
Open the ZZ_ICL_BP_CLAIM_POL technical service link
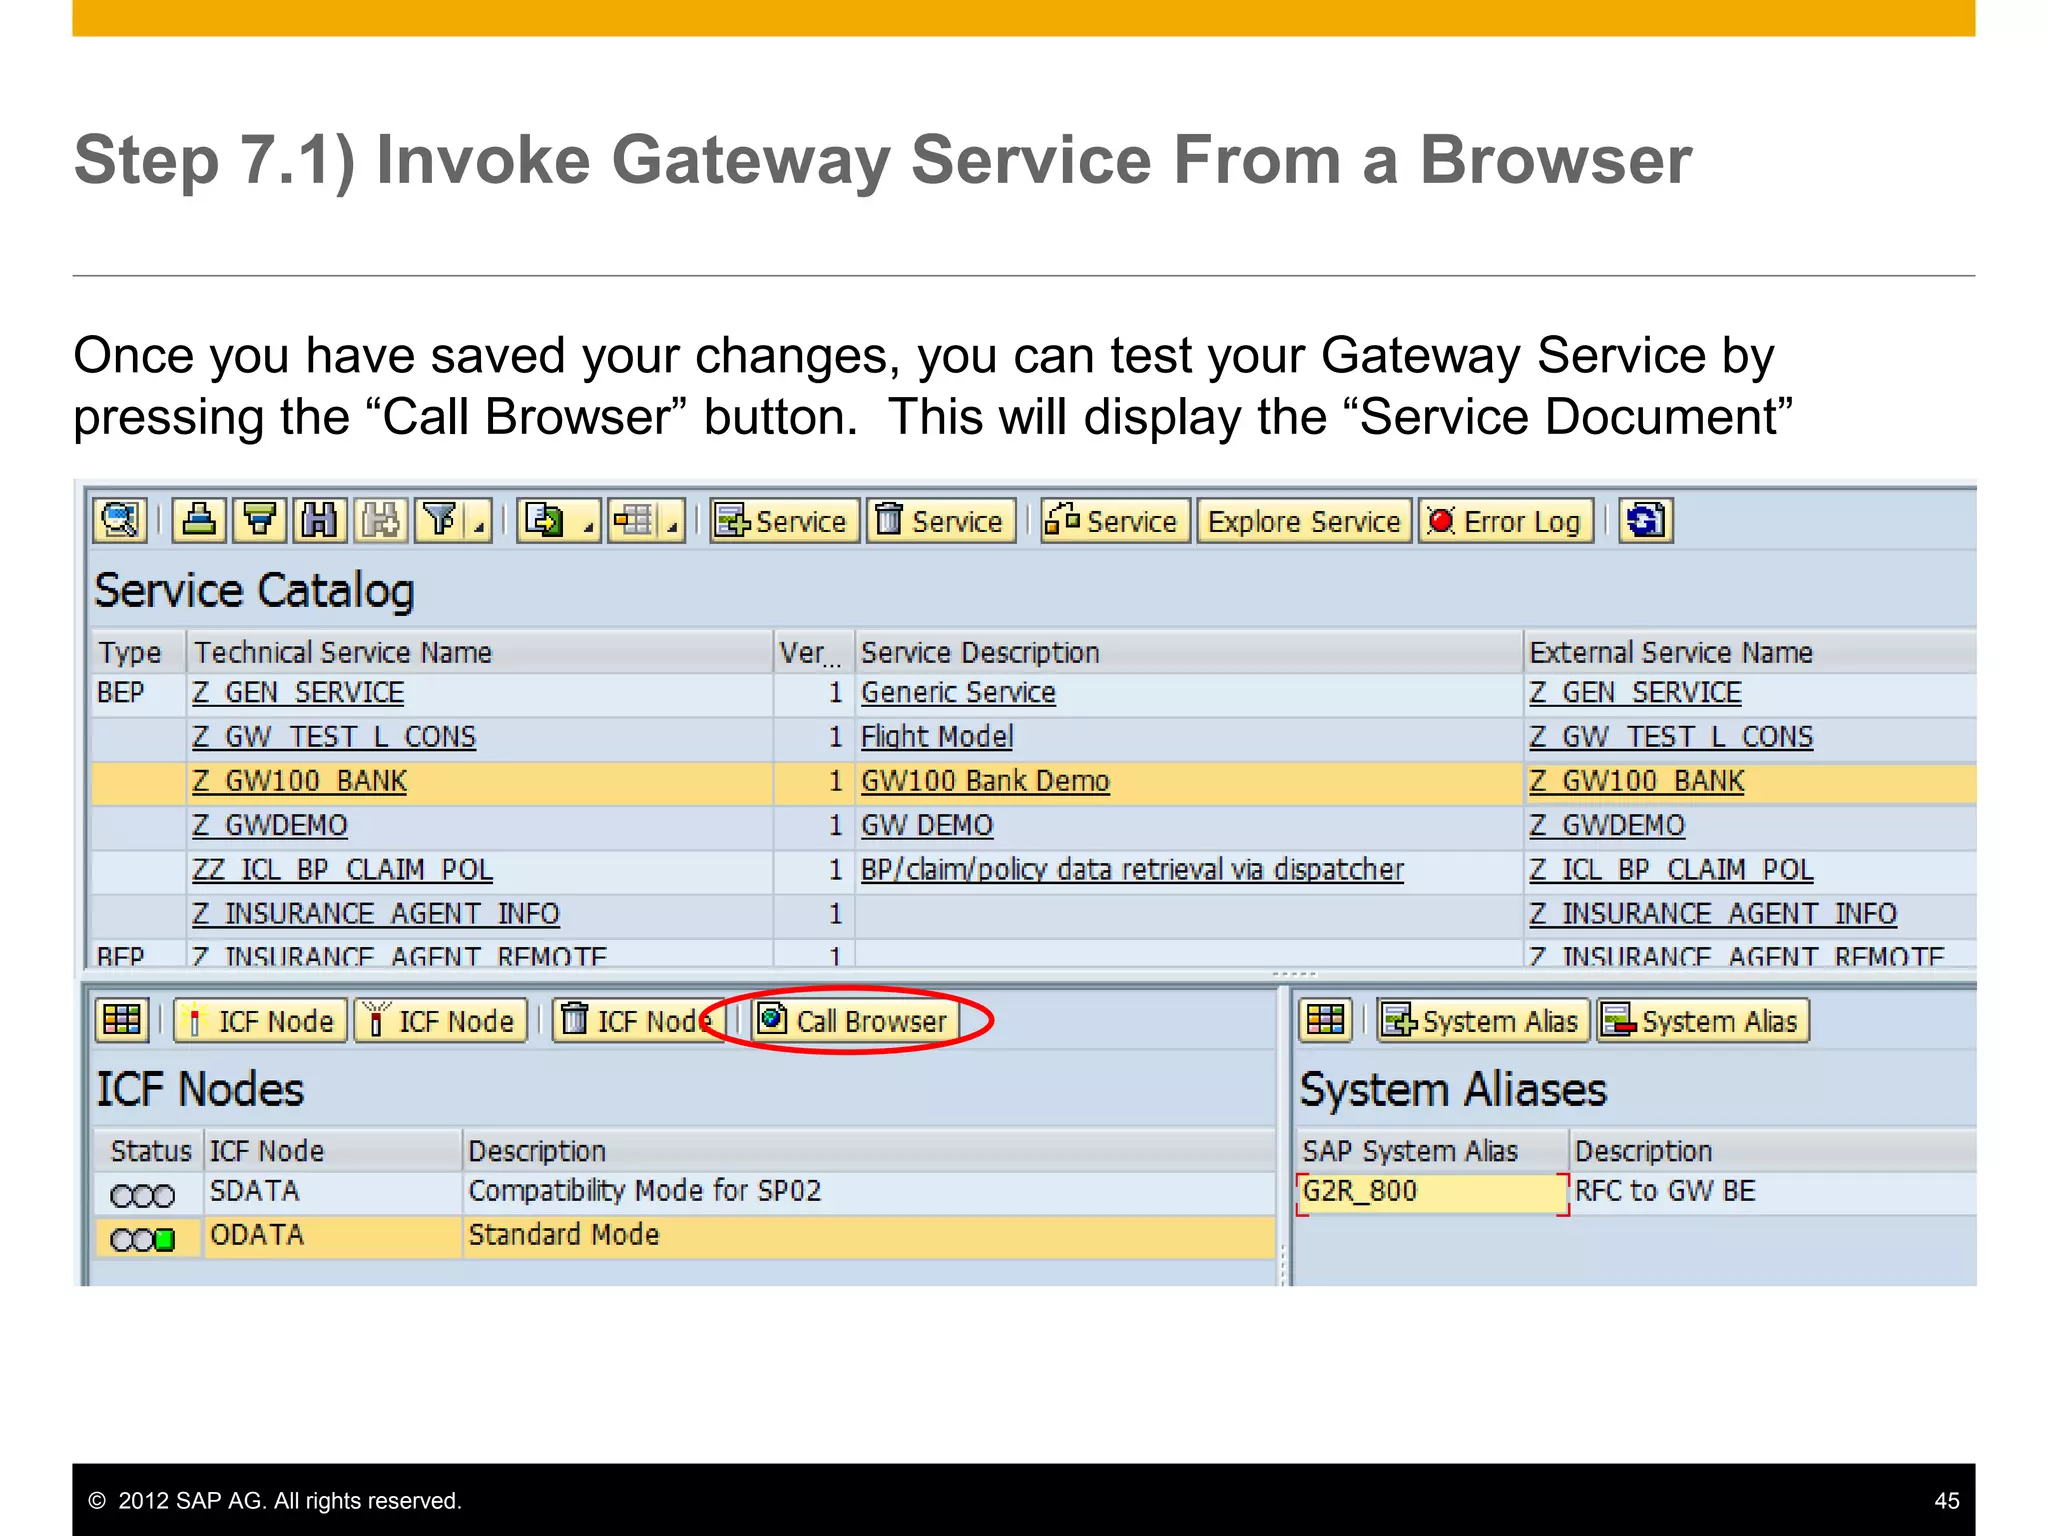342,869
